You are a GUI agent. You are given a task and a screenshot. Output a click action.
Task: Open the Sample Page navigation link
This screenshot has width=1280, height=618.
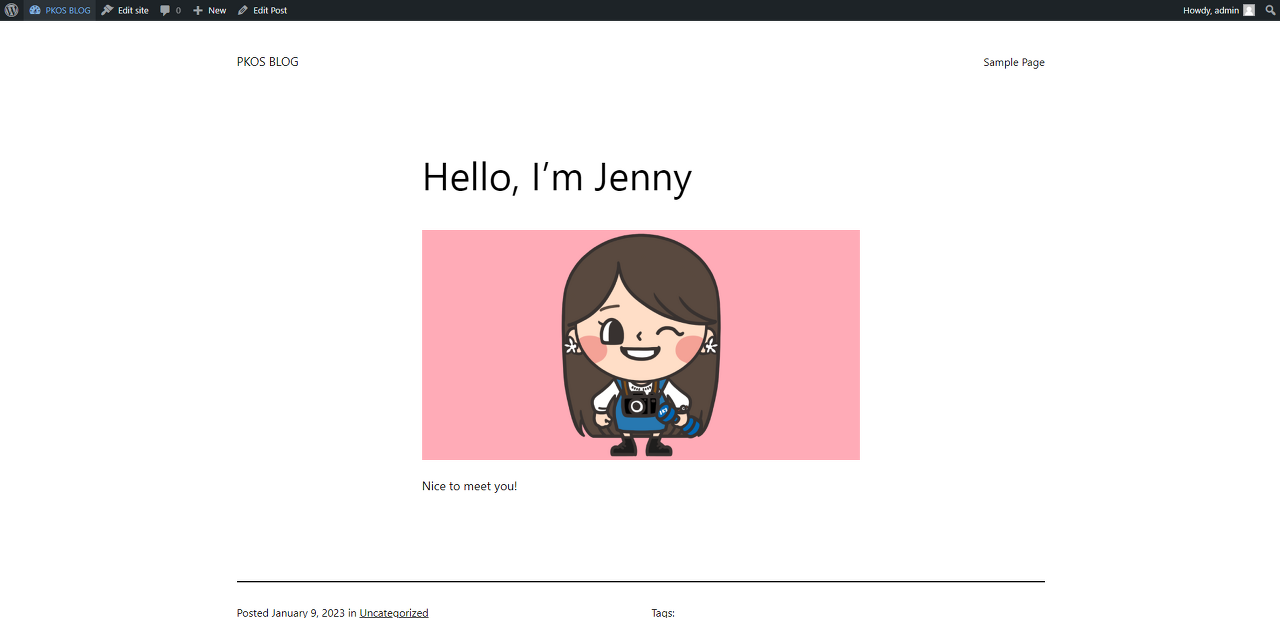(x=1014, y=62)
